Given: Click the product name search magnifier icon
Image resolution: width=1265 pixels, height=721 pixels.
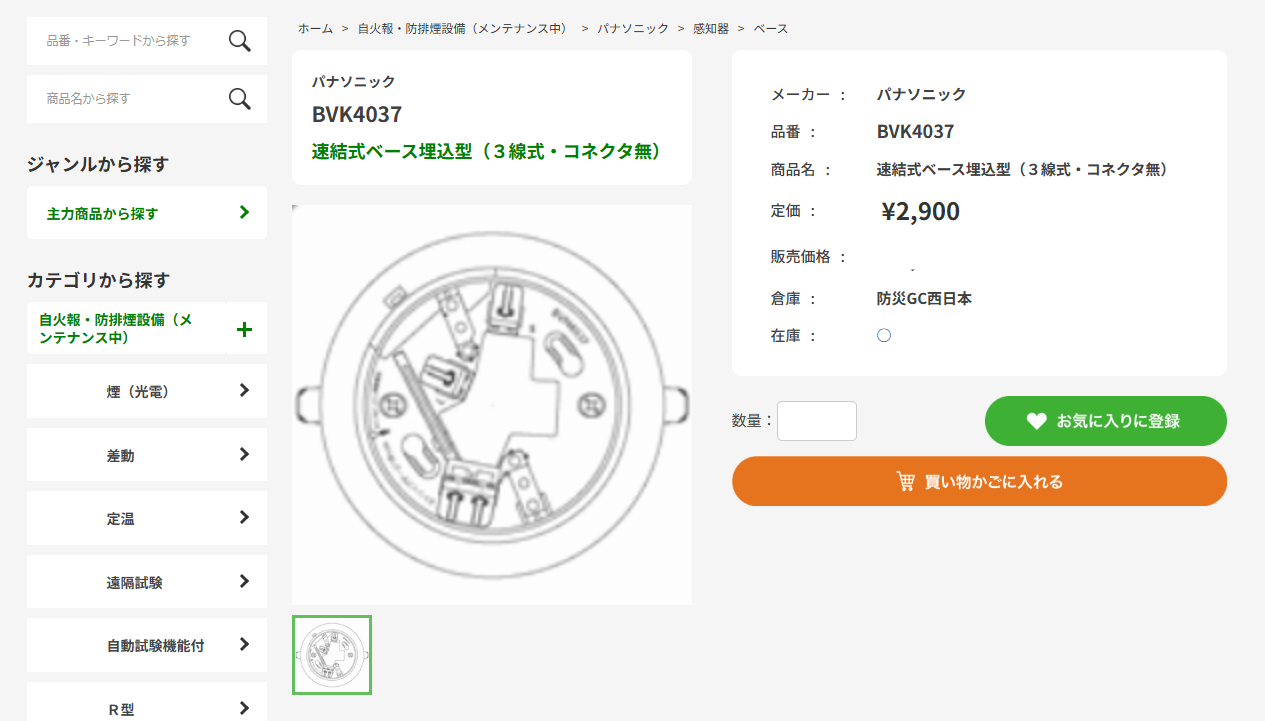Looking at the screenshot, I should pyautogui.click(x=240, y=99).
